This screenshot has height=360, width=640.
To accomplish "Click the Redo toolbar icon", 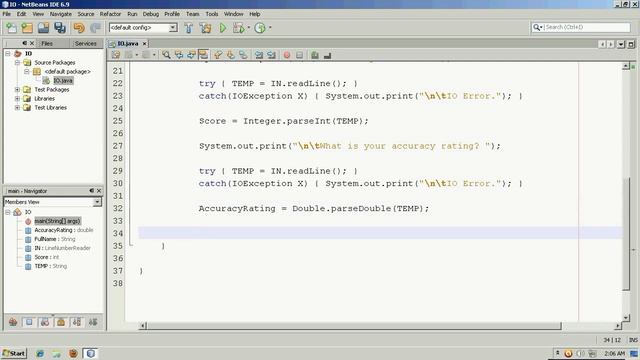I will pyautogui.click(x=95, y=28).
